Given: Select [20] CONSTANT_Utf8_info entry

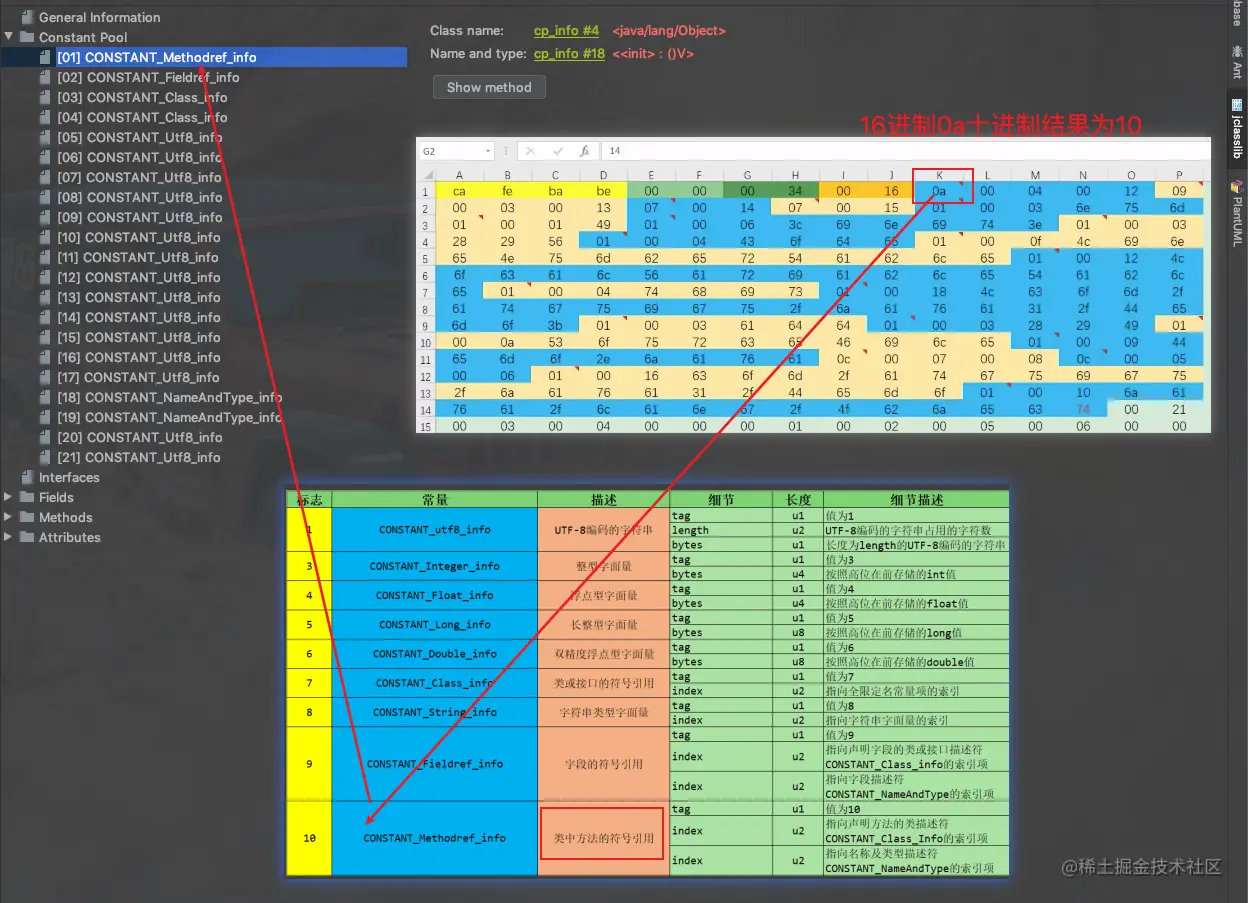Looking at the screenshot, I should click(x=139, y=437).
